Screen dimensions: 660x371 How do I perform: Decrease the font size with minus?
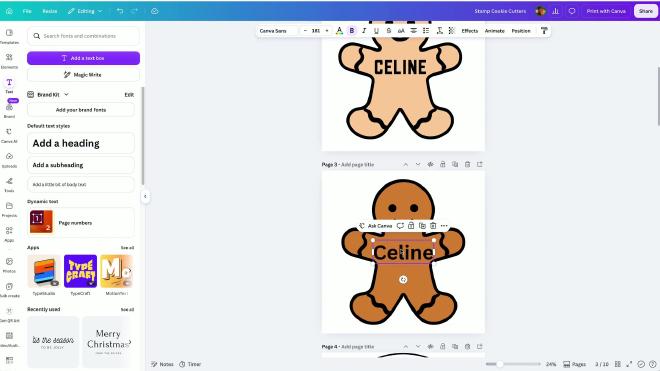(x=305, y=31)
